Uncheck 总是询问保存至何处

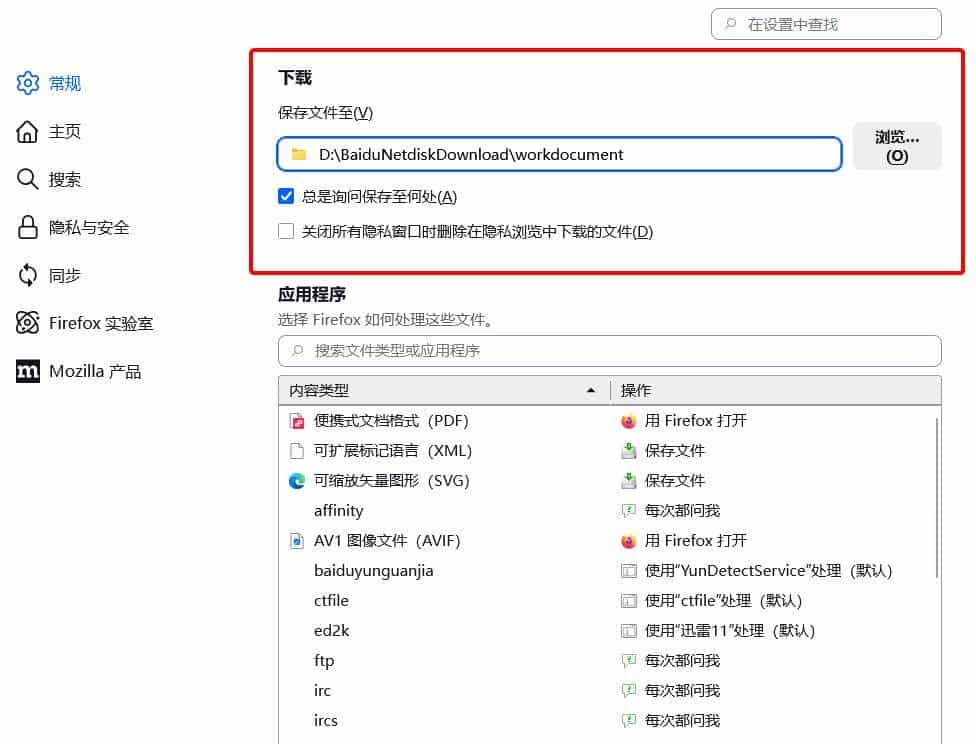coord(286,196)
